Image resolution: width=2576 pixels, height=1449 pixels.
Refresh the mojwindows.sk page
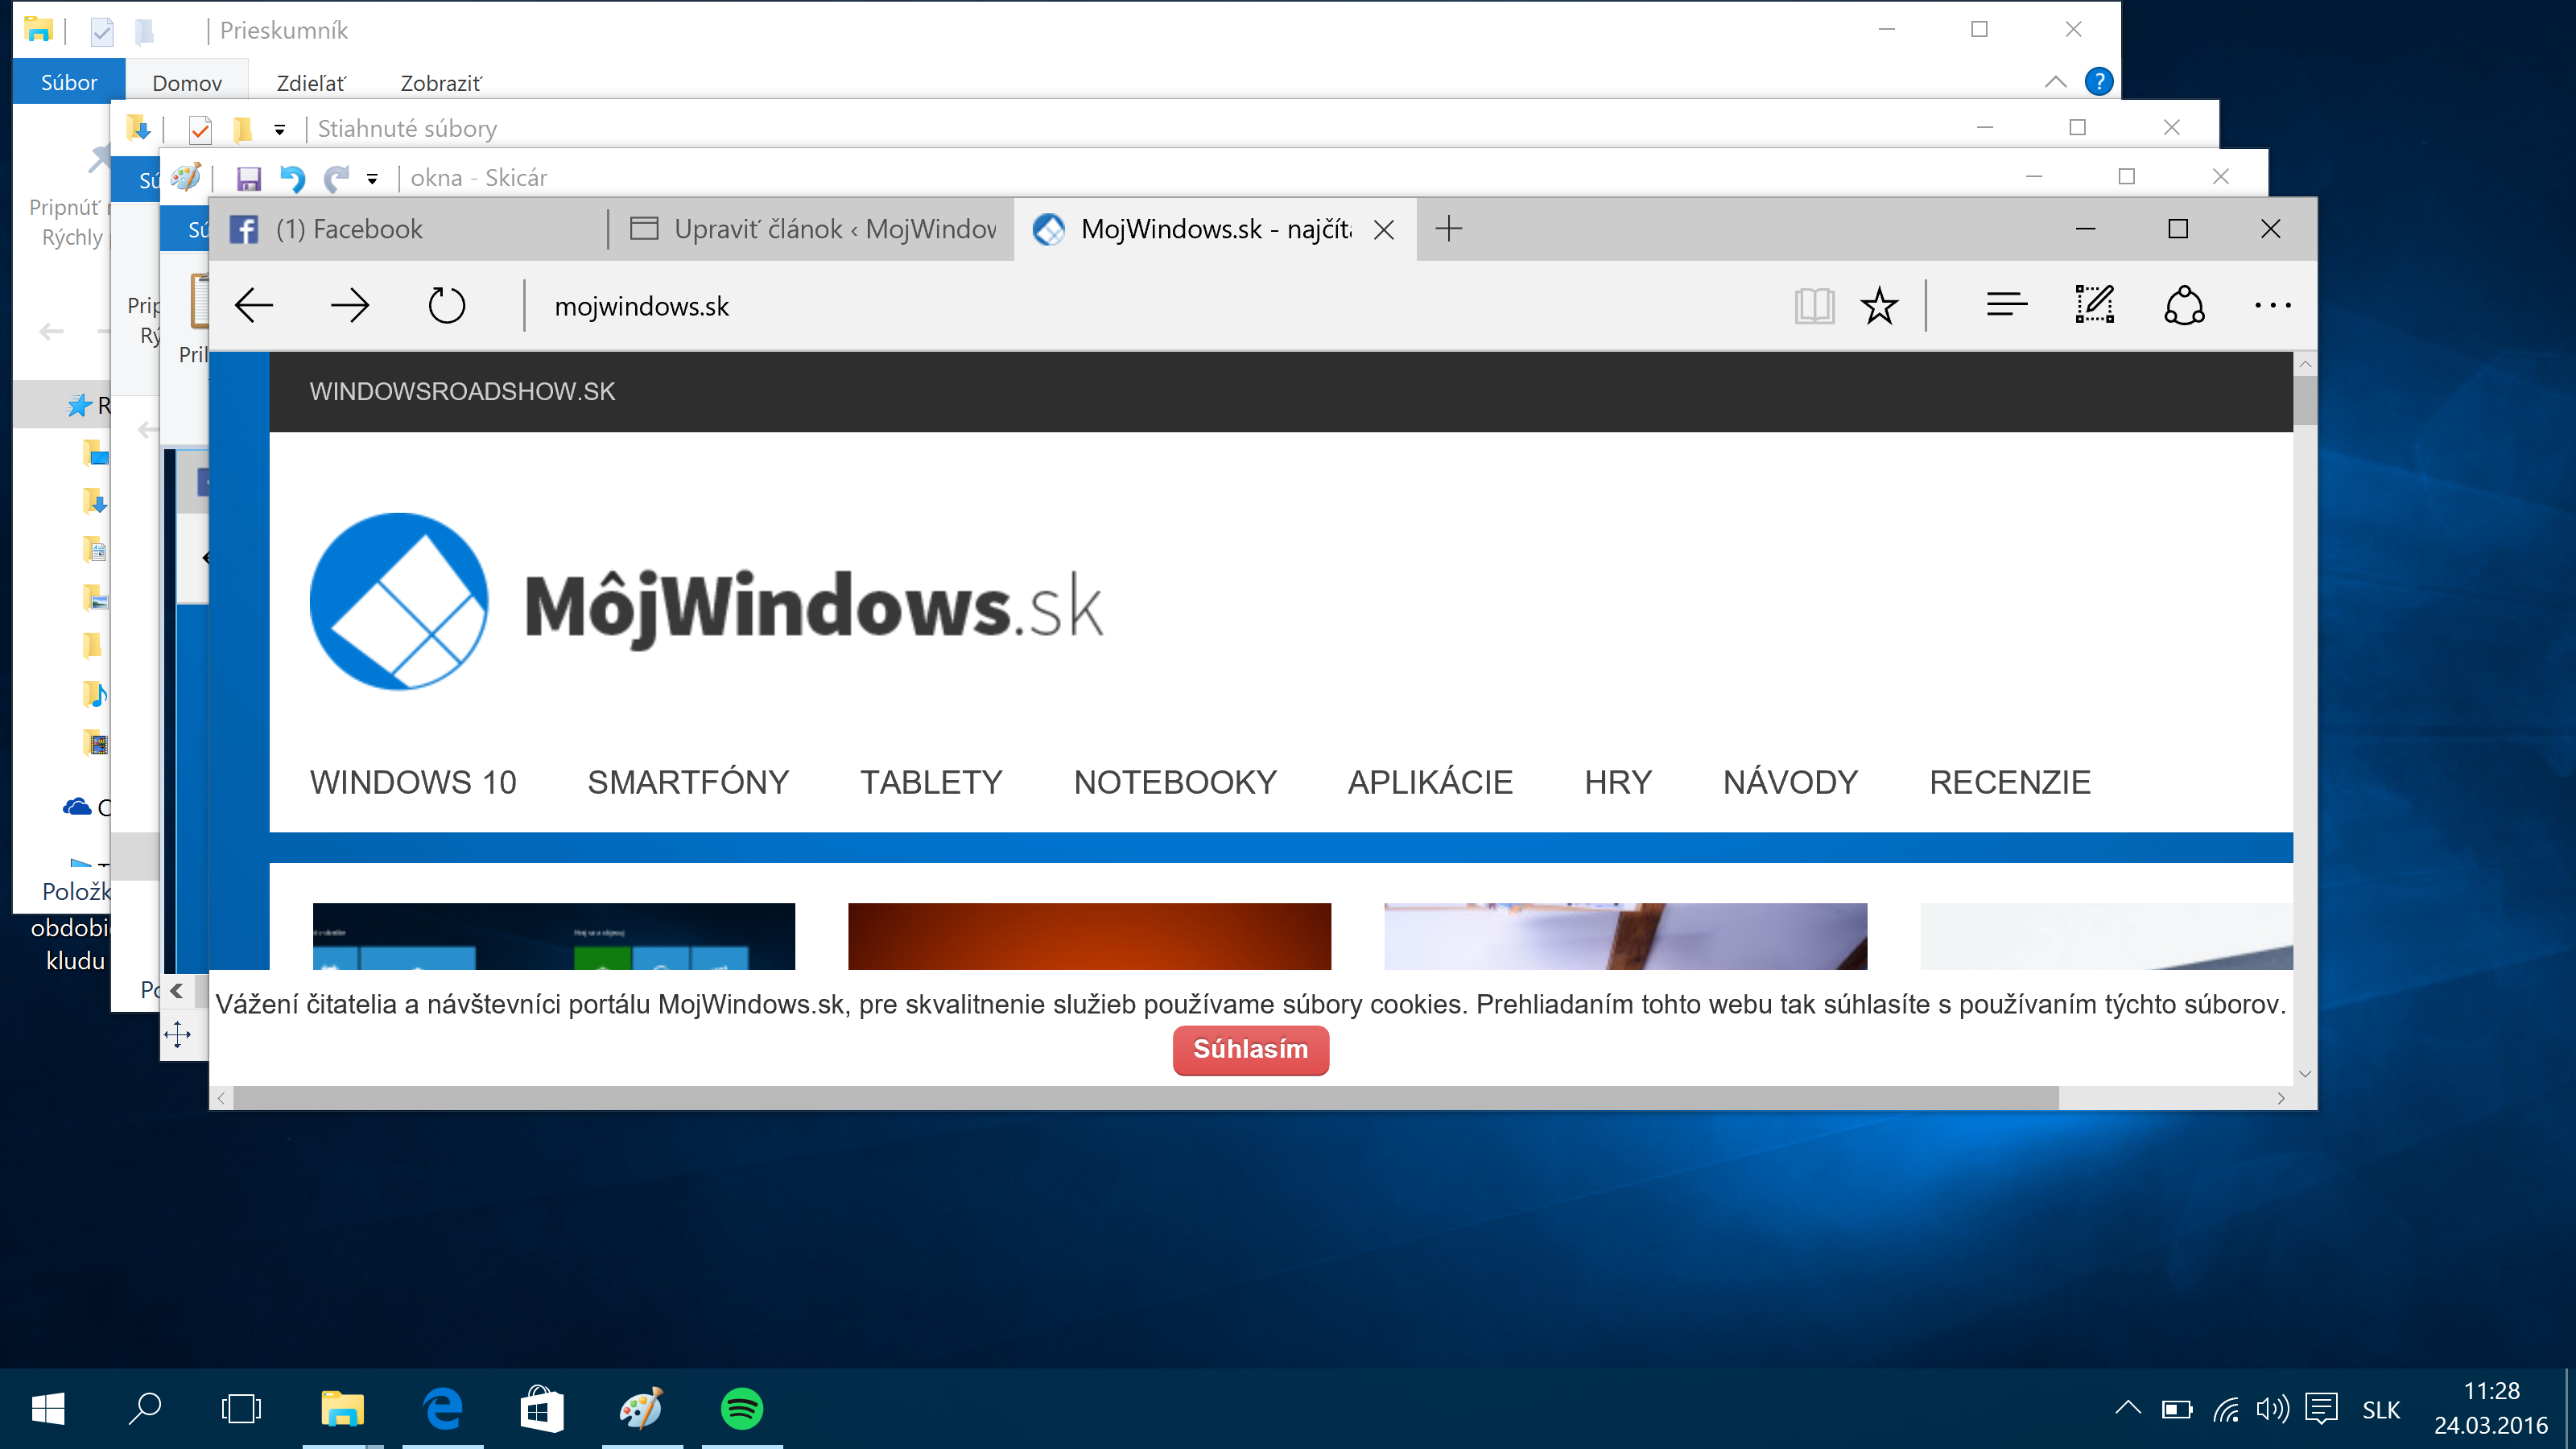click(446, 306)
